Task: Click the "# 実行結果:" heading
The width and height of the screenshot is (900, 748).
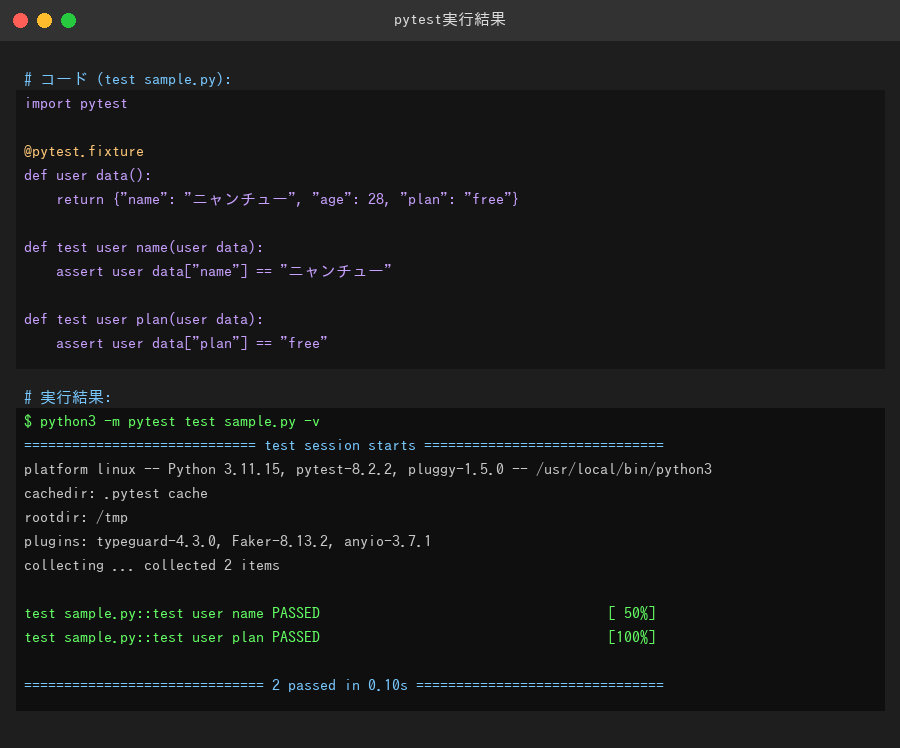Action: (x=68, y=397)
